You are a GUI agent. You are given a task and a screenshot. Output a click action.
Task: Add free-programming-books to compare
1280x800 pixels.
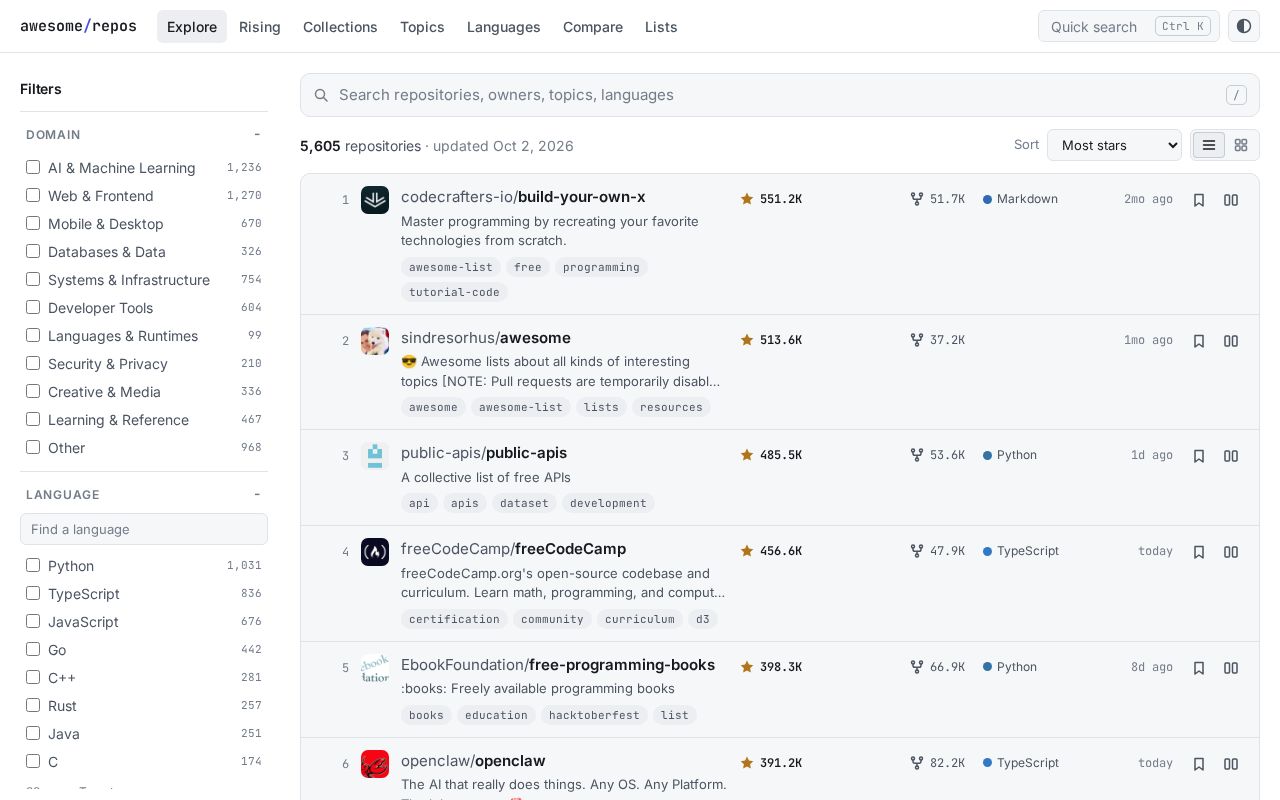pyautogui.click(x=1231, y=668)
